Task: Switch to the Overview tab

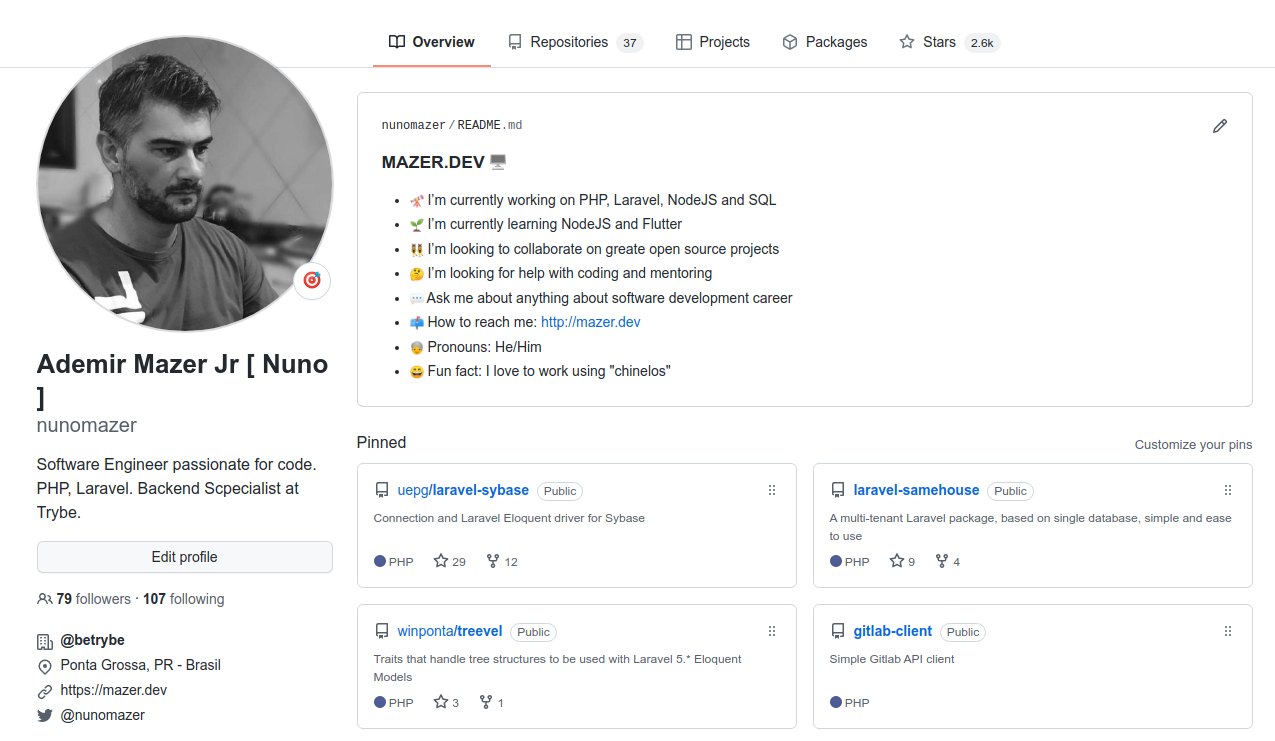Action: click(x=432, y=42)
